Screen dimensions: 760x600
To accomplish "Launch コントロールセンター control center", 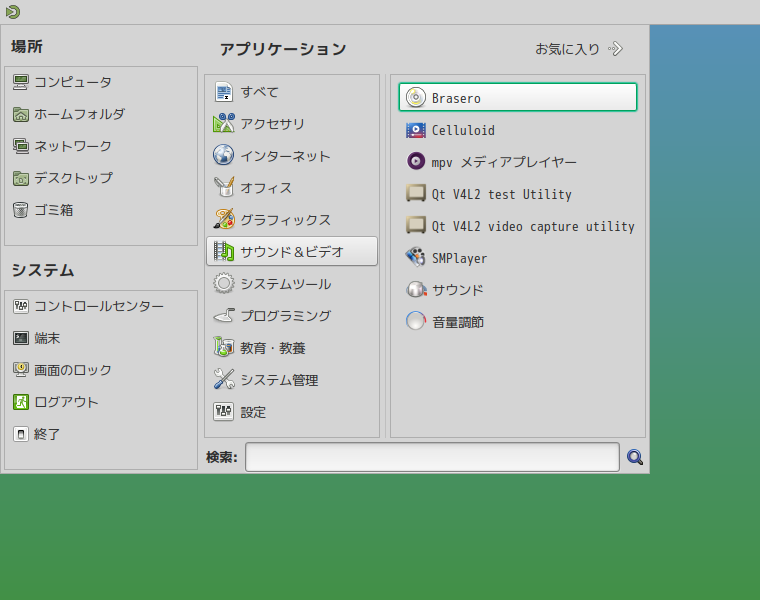I will [x=101, y=306].
